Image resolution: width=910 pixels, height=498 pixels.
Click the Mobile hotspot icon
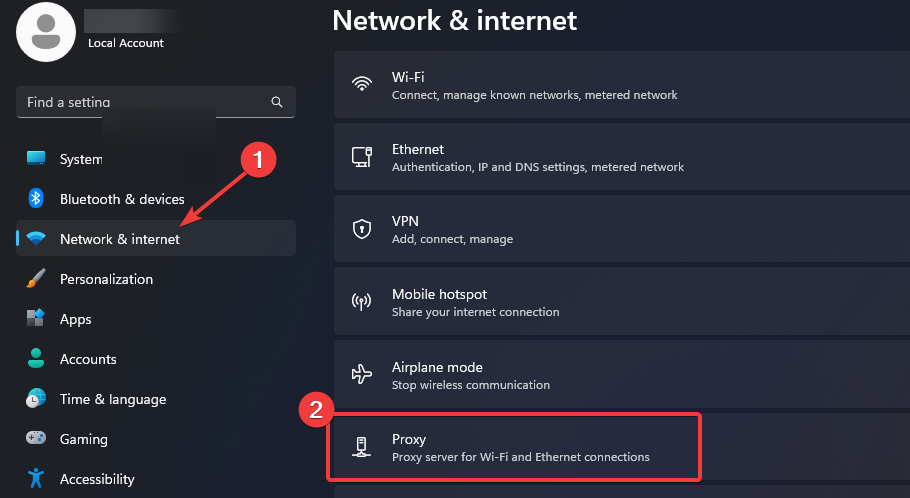coord(362,302)
